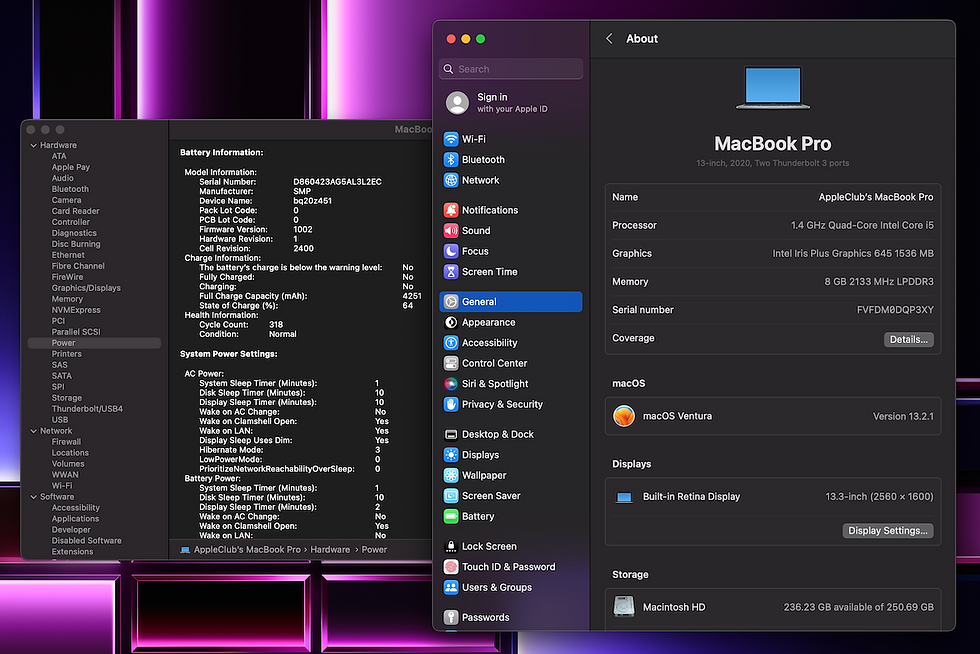The height and width of the screenshot is (654, 980).
Task: Select Apple Pay in Hardware list
Action: (x=71, y=168)
